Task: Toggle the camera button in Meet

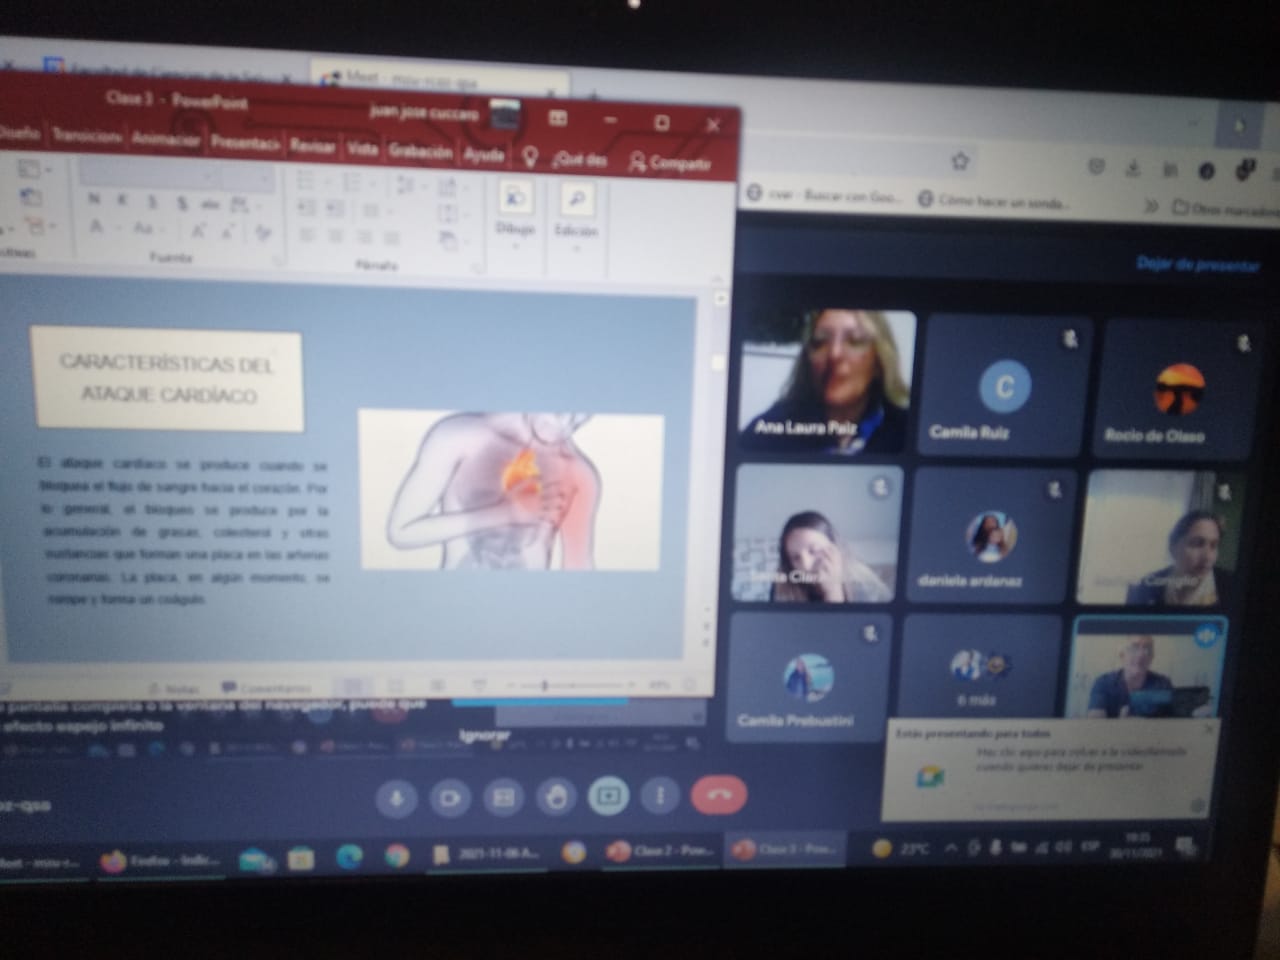Action: click(450, 798)
